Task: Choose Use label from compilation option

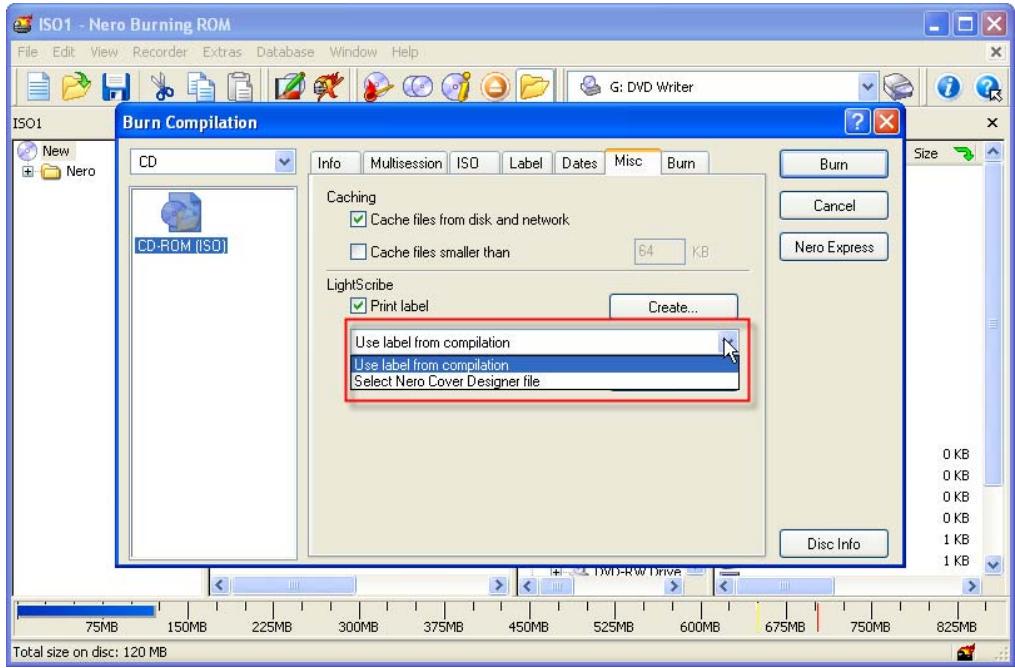Action: point(544,364)
